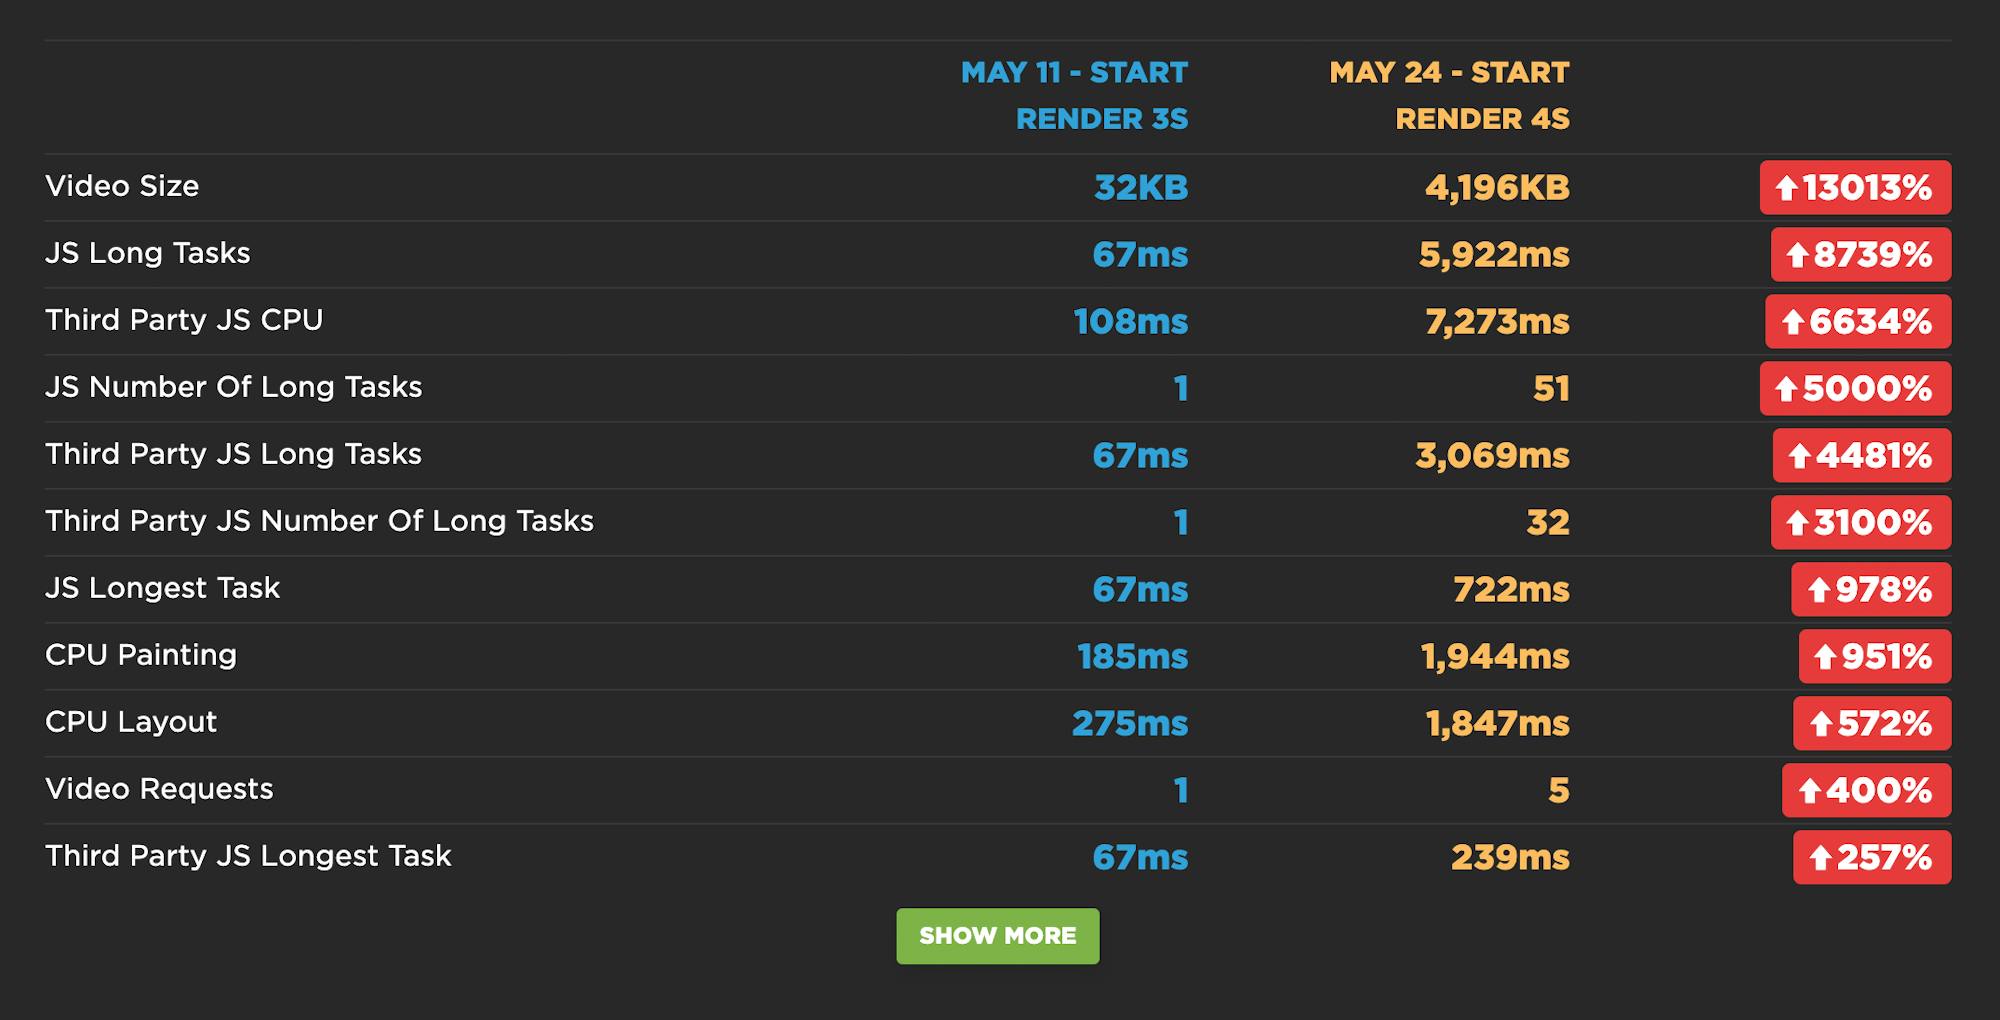Screen dimensions: 2000x1020
Task: Click the 32KB video size value
Action: [x=1141, y=188]
